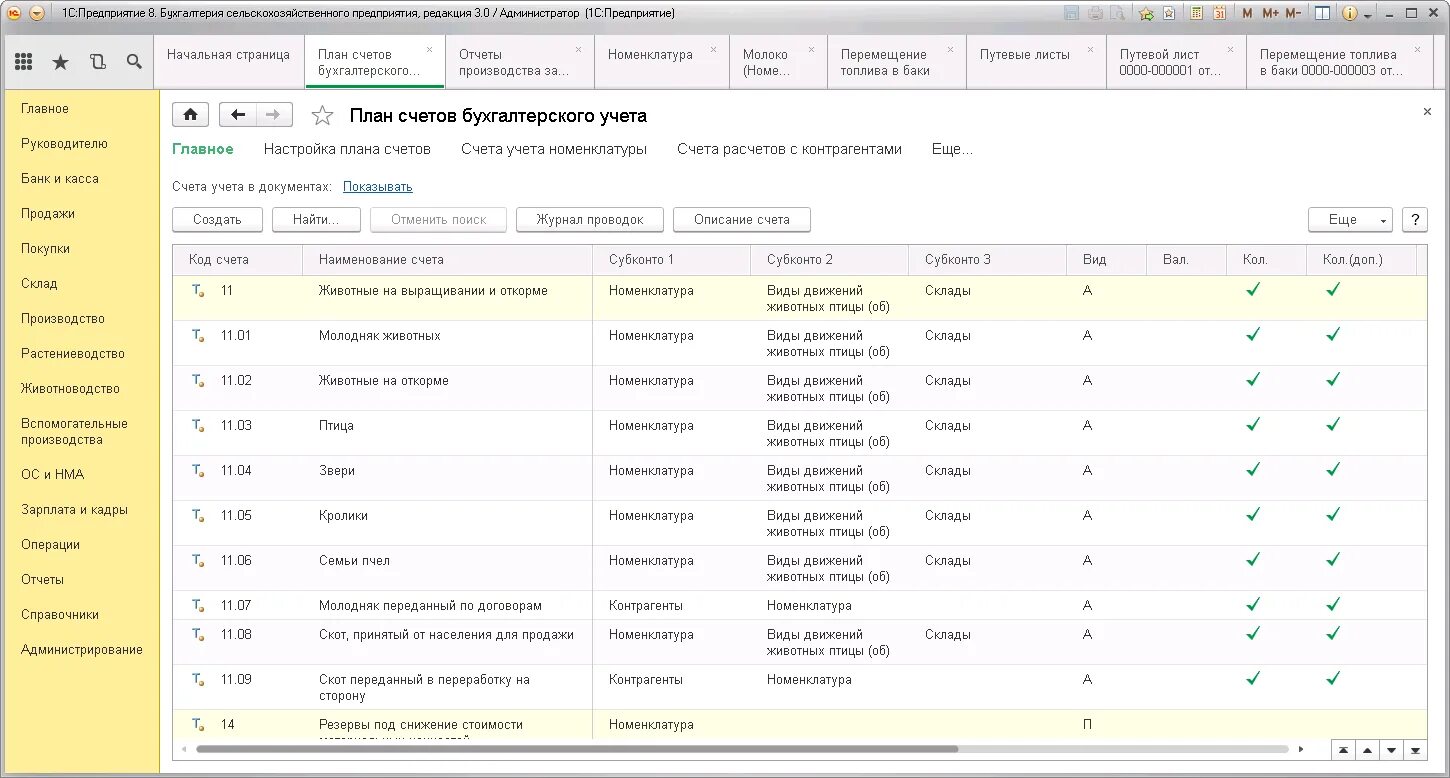
Task: Open the calendar icon in title bar
Action: [1219, 13]
